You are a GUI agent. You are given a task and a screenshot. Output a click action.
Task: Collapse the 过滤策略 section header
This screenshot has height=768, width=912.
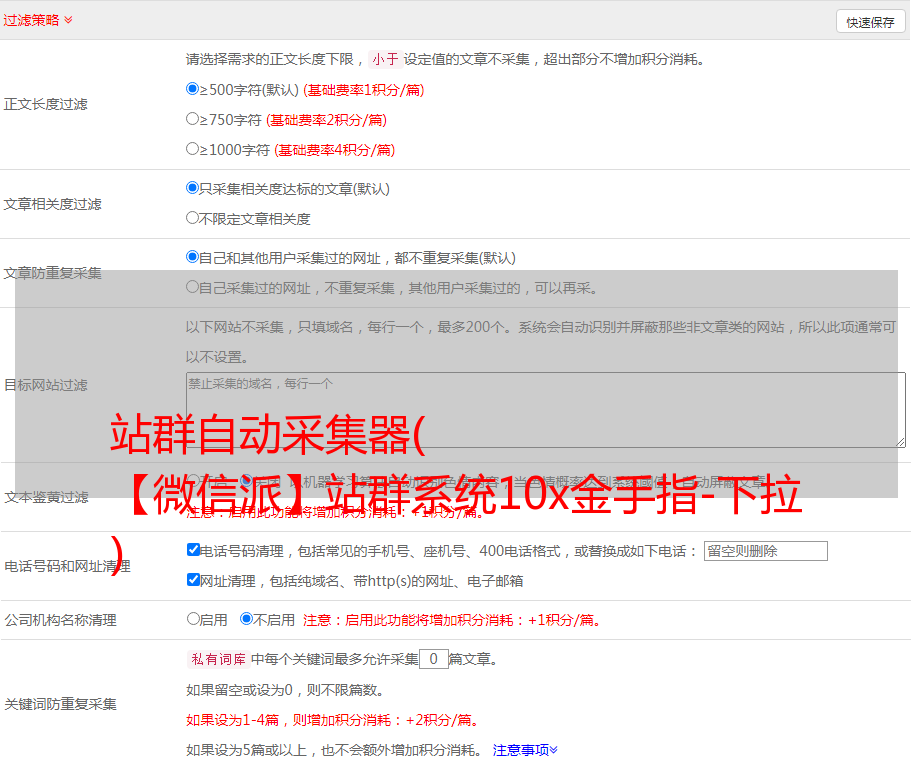point(38,20)
